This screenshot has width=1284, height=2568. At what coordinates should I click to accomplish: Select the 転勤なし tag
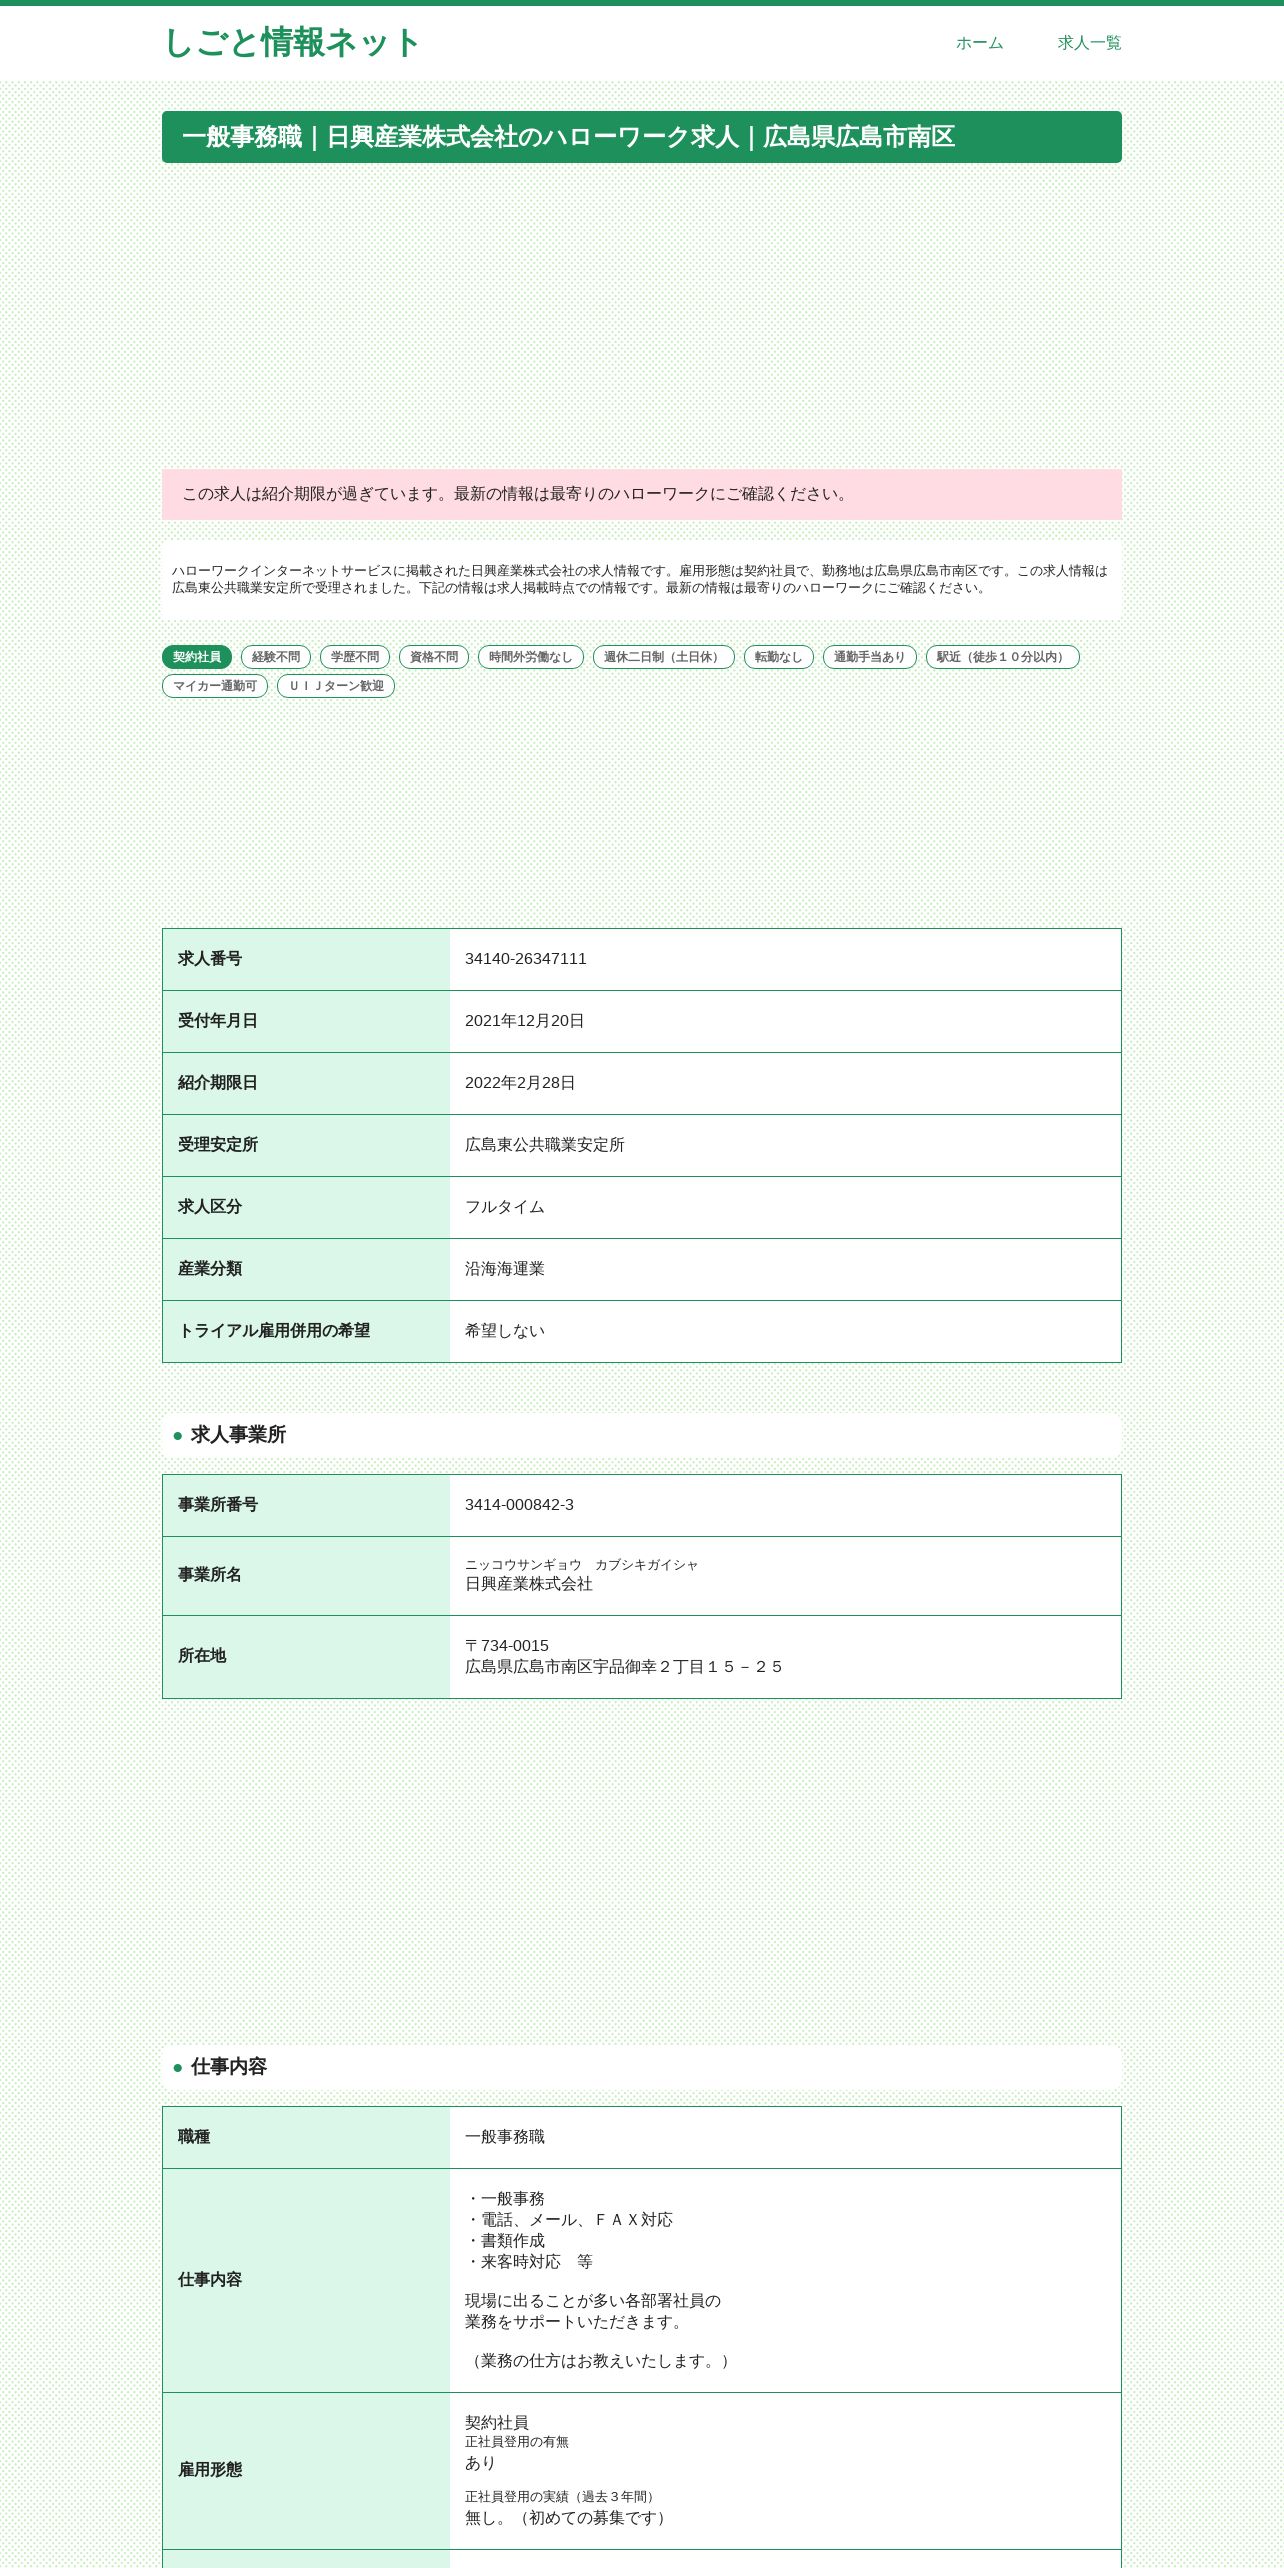click(779, 657)
